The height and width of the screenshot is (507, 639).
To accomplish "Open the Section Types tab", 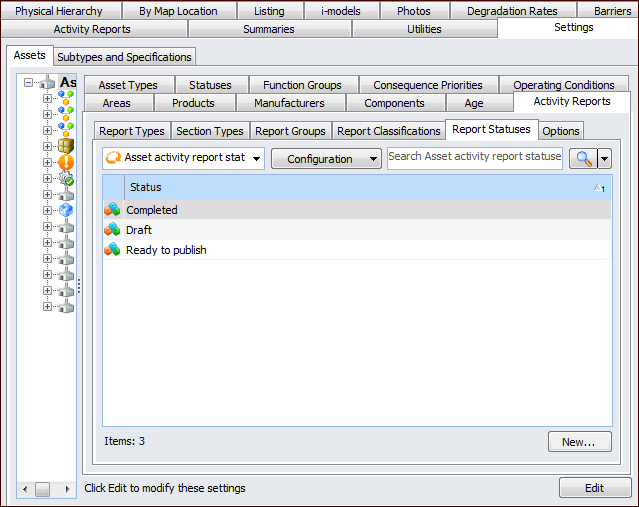I will coord(210,131).
